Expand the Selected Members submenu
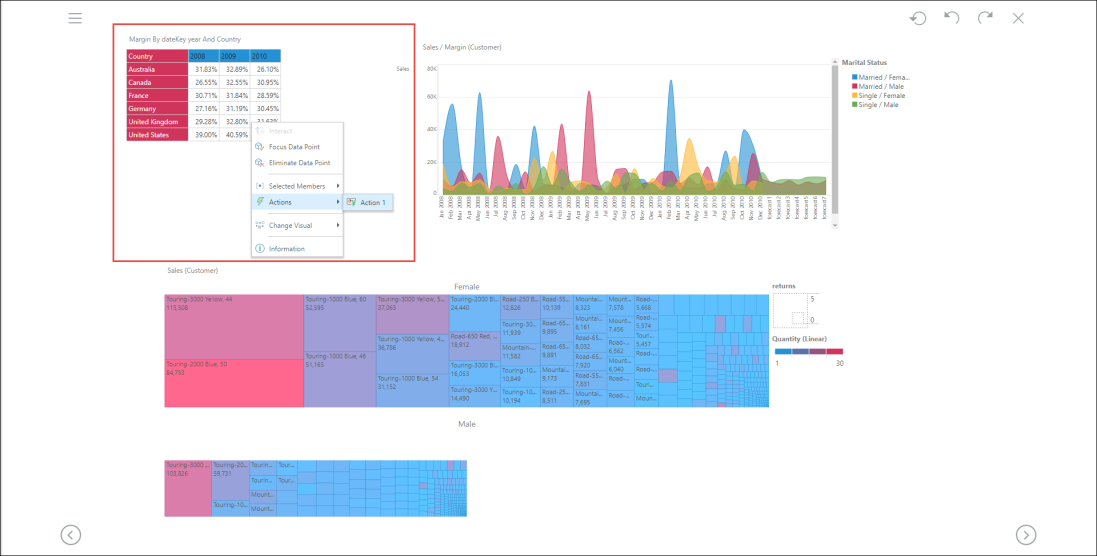Viewport: 1097px width, 556px height. tap(297, 186)
